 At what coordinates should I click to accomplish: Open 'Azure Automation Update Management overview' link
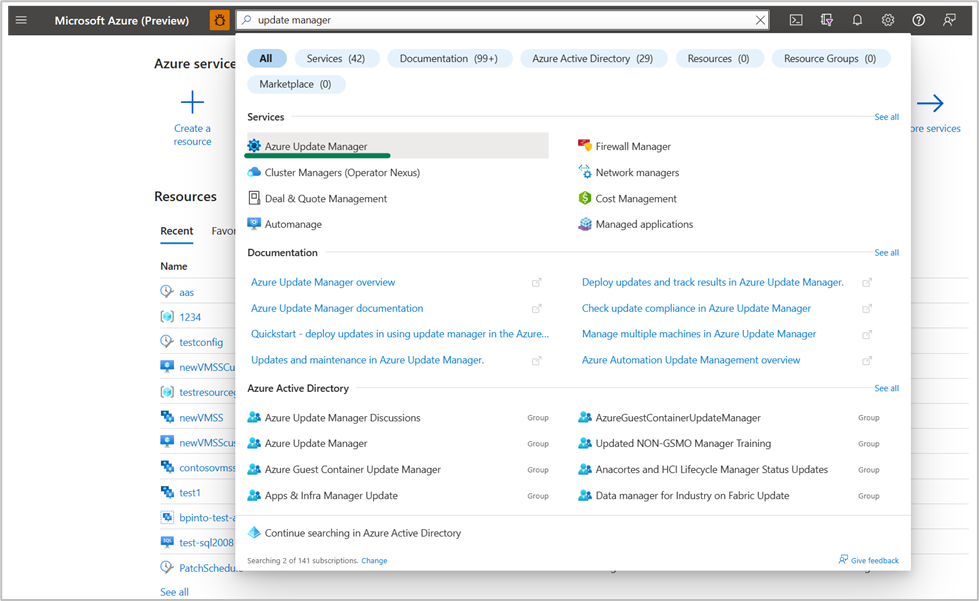pos(691,360)
